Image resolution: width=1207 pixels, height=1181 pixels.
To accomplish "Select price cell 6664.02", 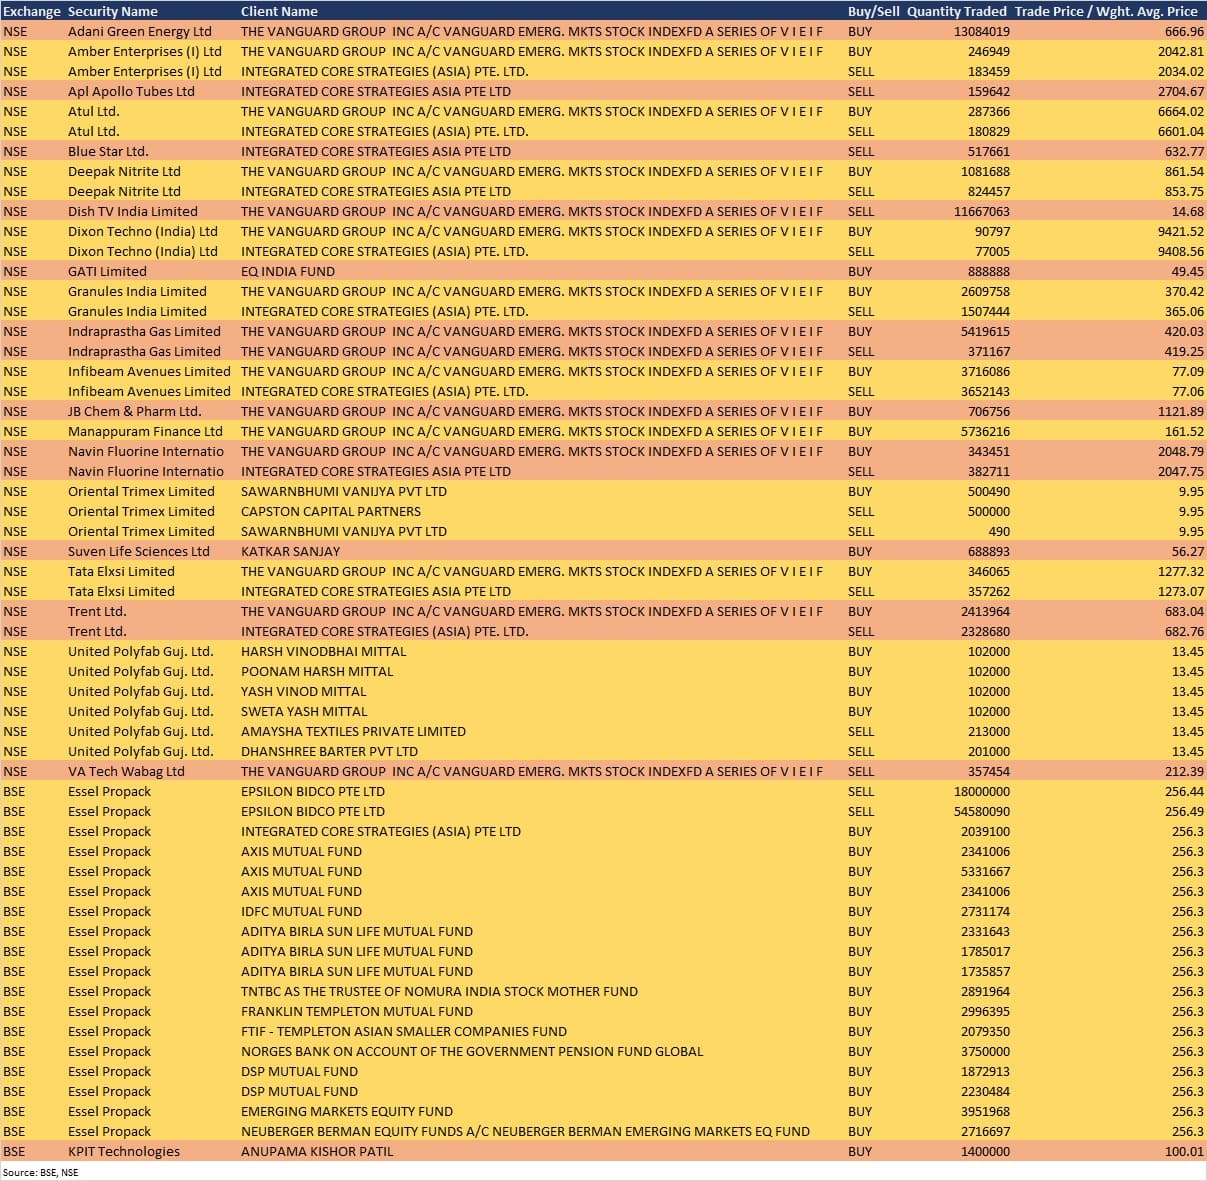I will [1180, 111].
